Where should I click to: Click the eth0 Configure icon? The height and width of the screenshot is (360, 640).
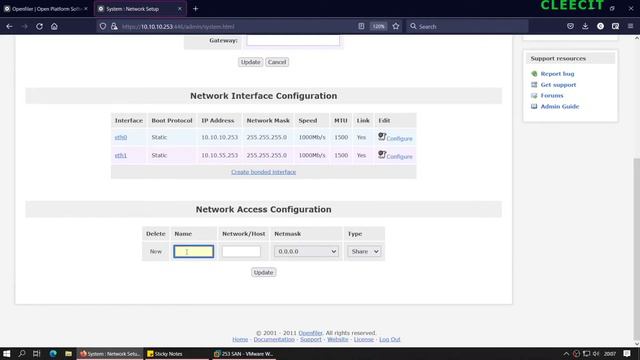[382, 137]
